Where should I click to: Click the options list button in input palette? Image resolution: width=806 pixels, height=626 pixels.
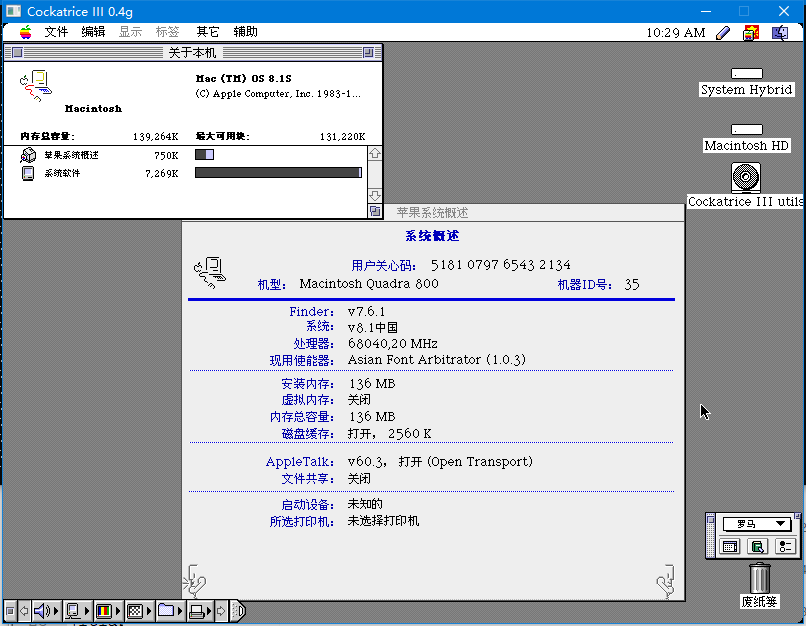[x=785, y=546]
